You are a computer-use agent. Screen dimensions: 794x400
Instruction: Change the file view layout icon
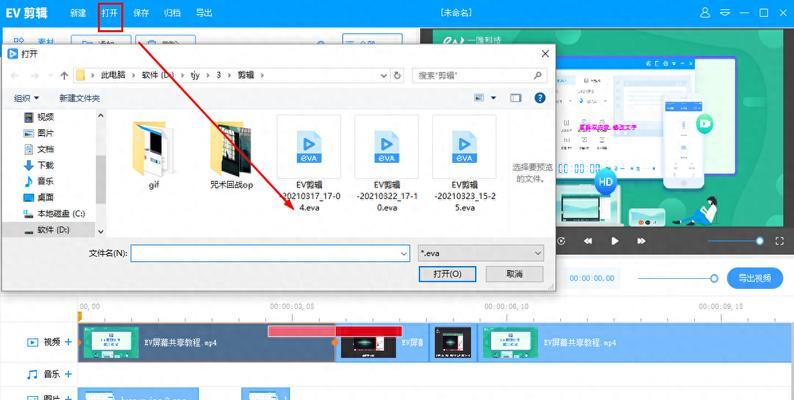click(x=479, y=98)
